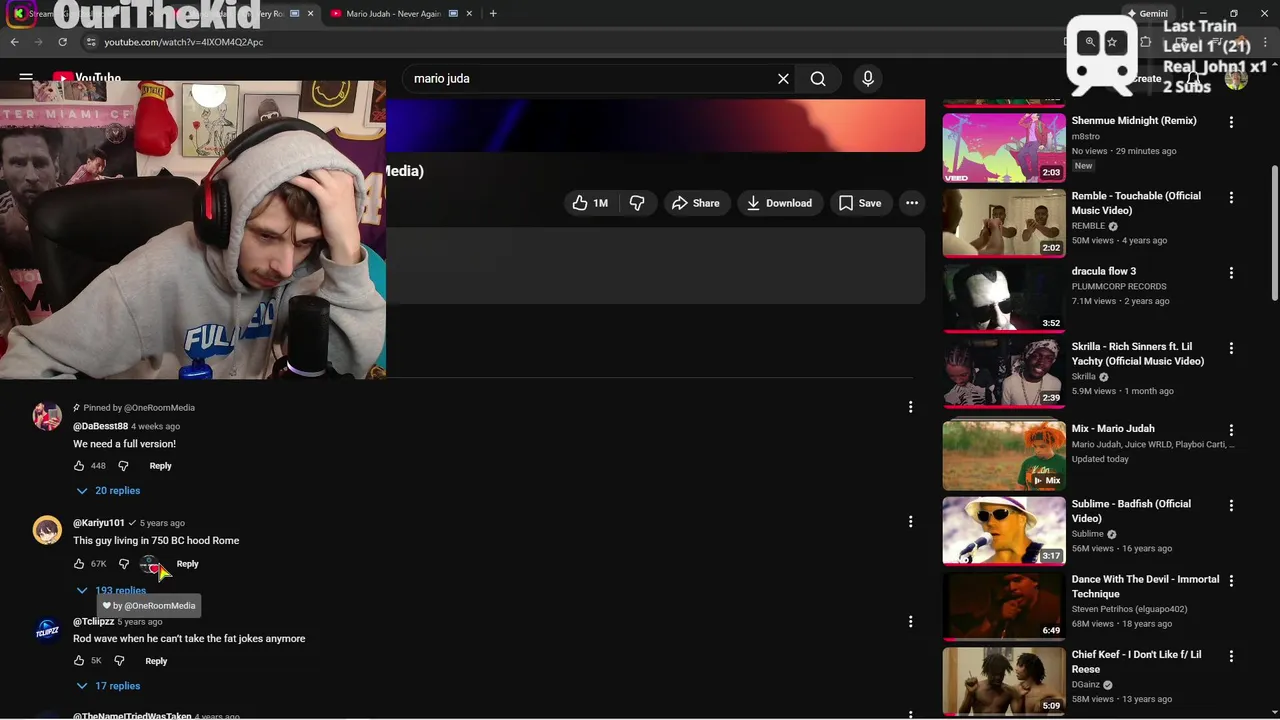Download the video
The width and height of the screenshot is (1280, 720).
[779, 203]
